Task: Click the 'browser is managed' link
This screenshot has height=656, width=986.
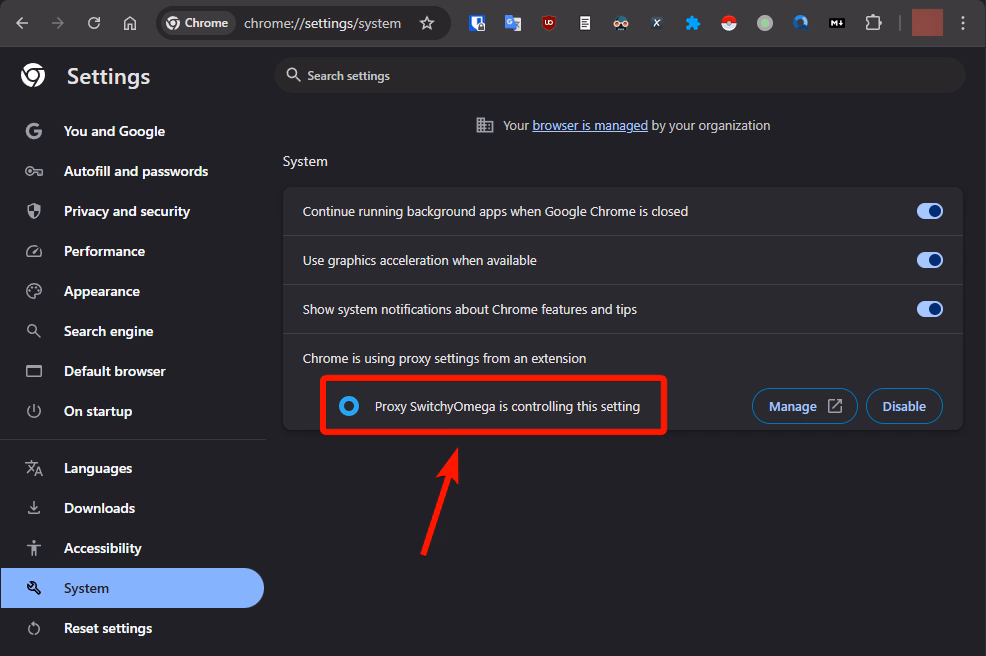Action: [x=590, y=125]
